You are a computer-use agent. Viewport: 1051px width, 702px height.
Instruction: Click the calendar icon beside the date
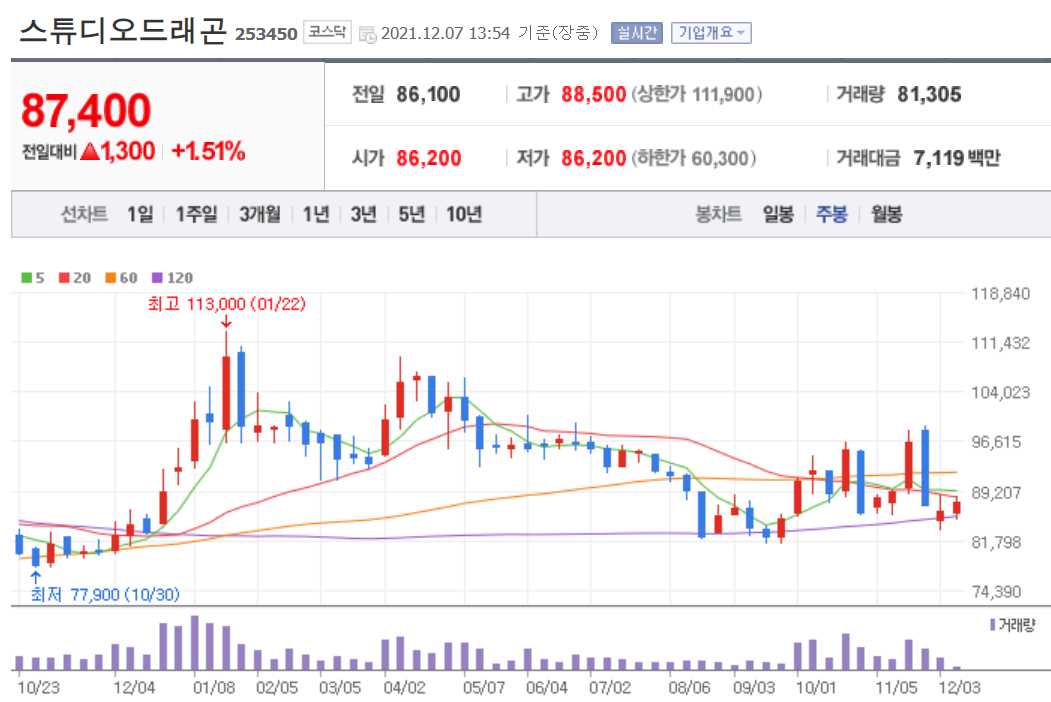pos(367,34)
